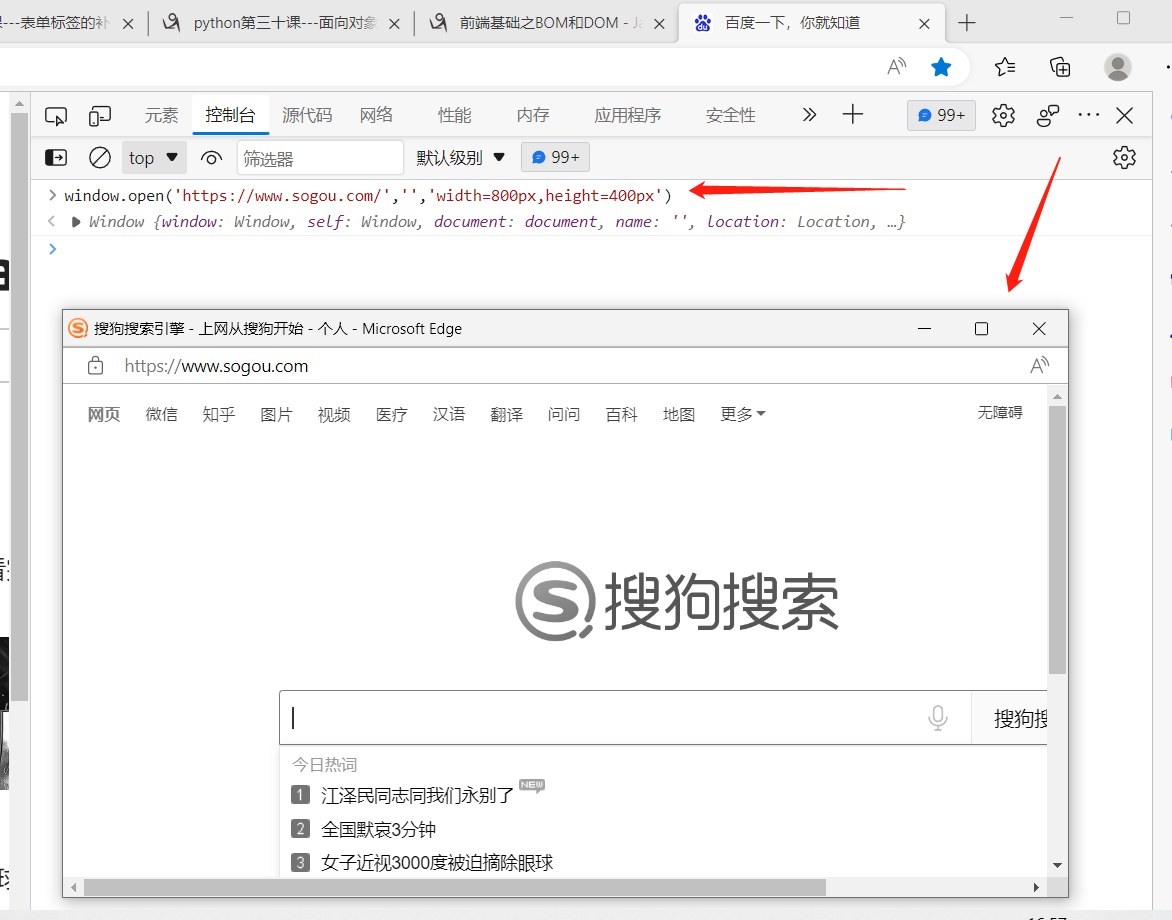Expand the 更多 dropdown on Sogou page
The width and height of the screenshot is (1172, 920).
tap(742, 414)
